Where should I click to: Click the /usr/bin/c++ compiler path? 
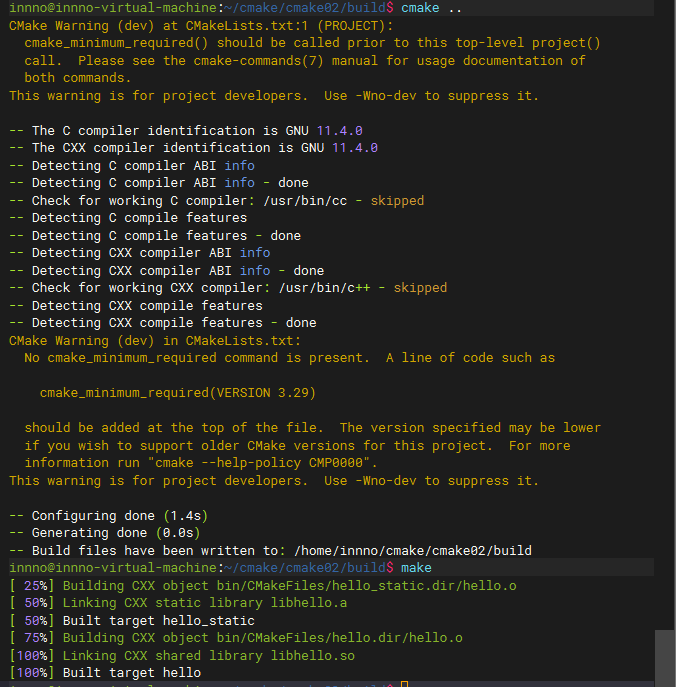tap(324, 288)
